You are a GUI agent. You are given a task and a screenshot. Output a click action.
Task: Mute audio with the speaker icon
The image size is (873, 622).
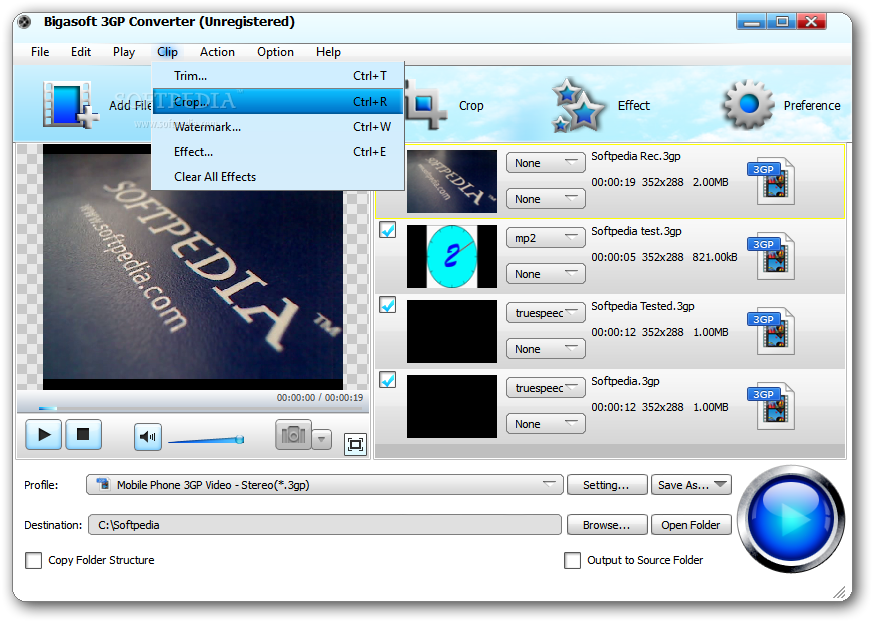148,437
